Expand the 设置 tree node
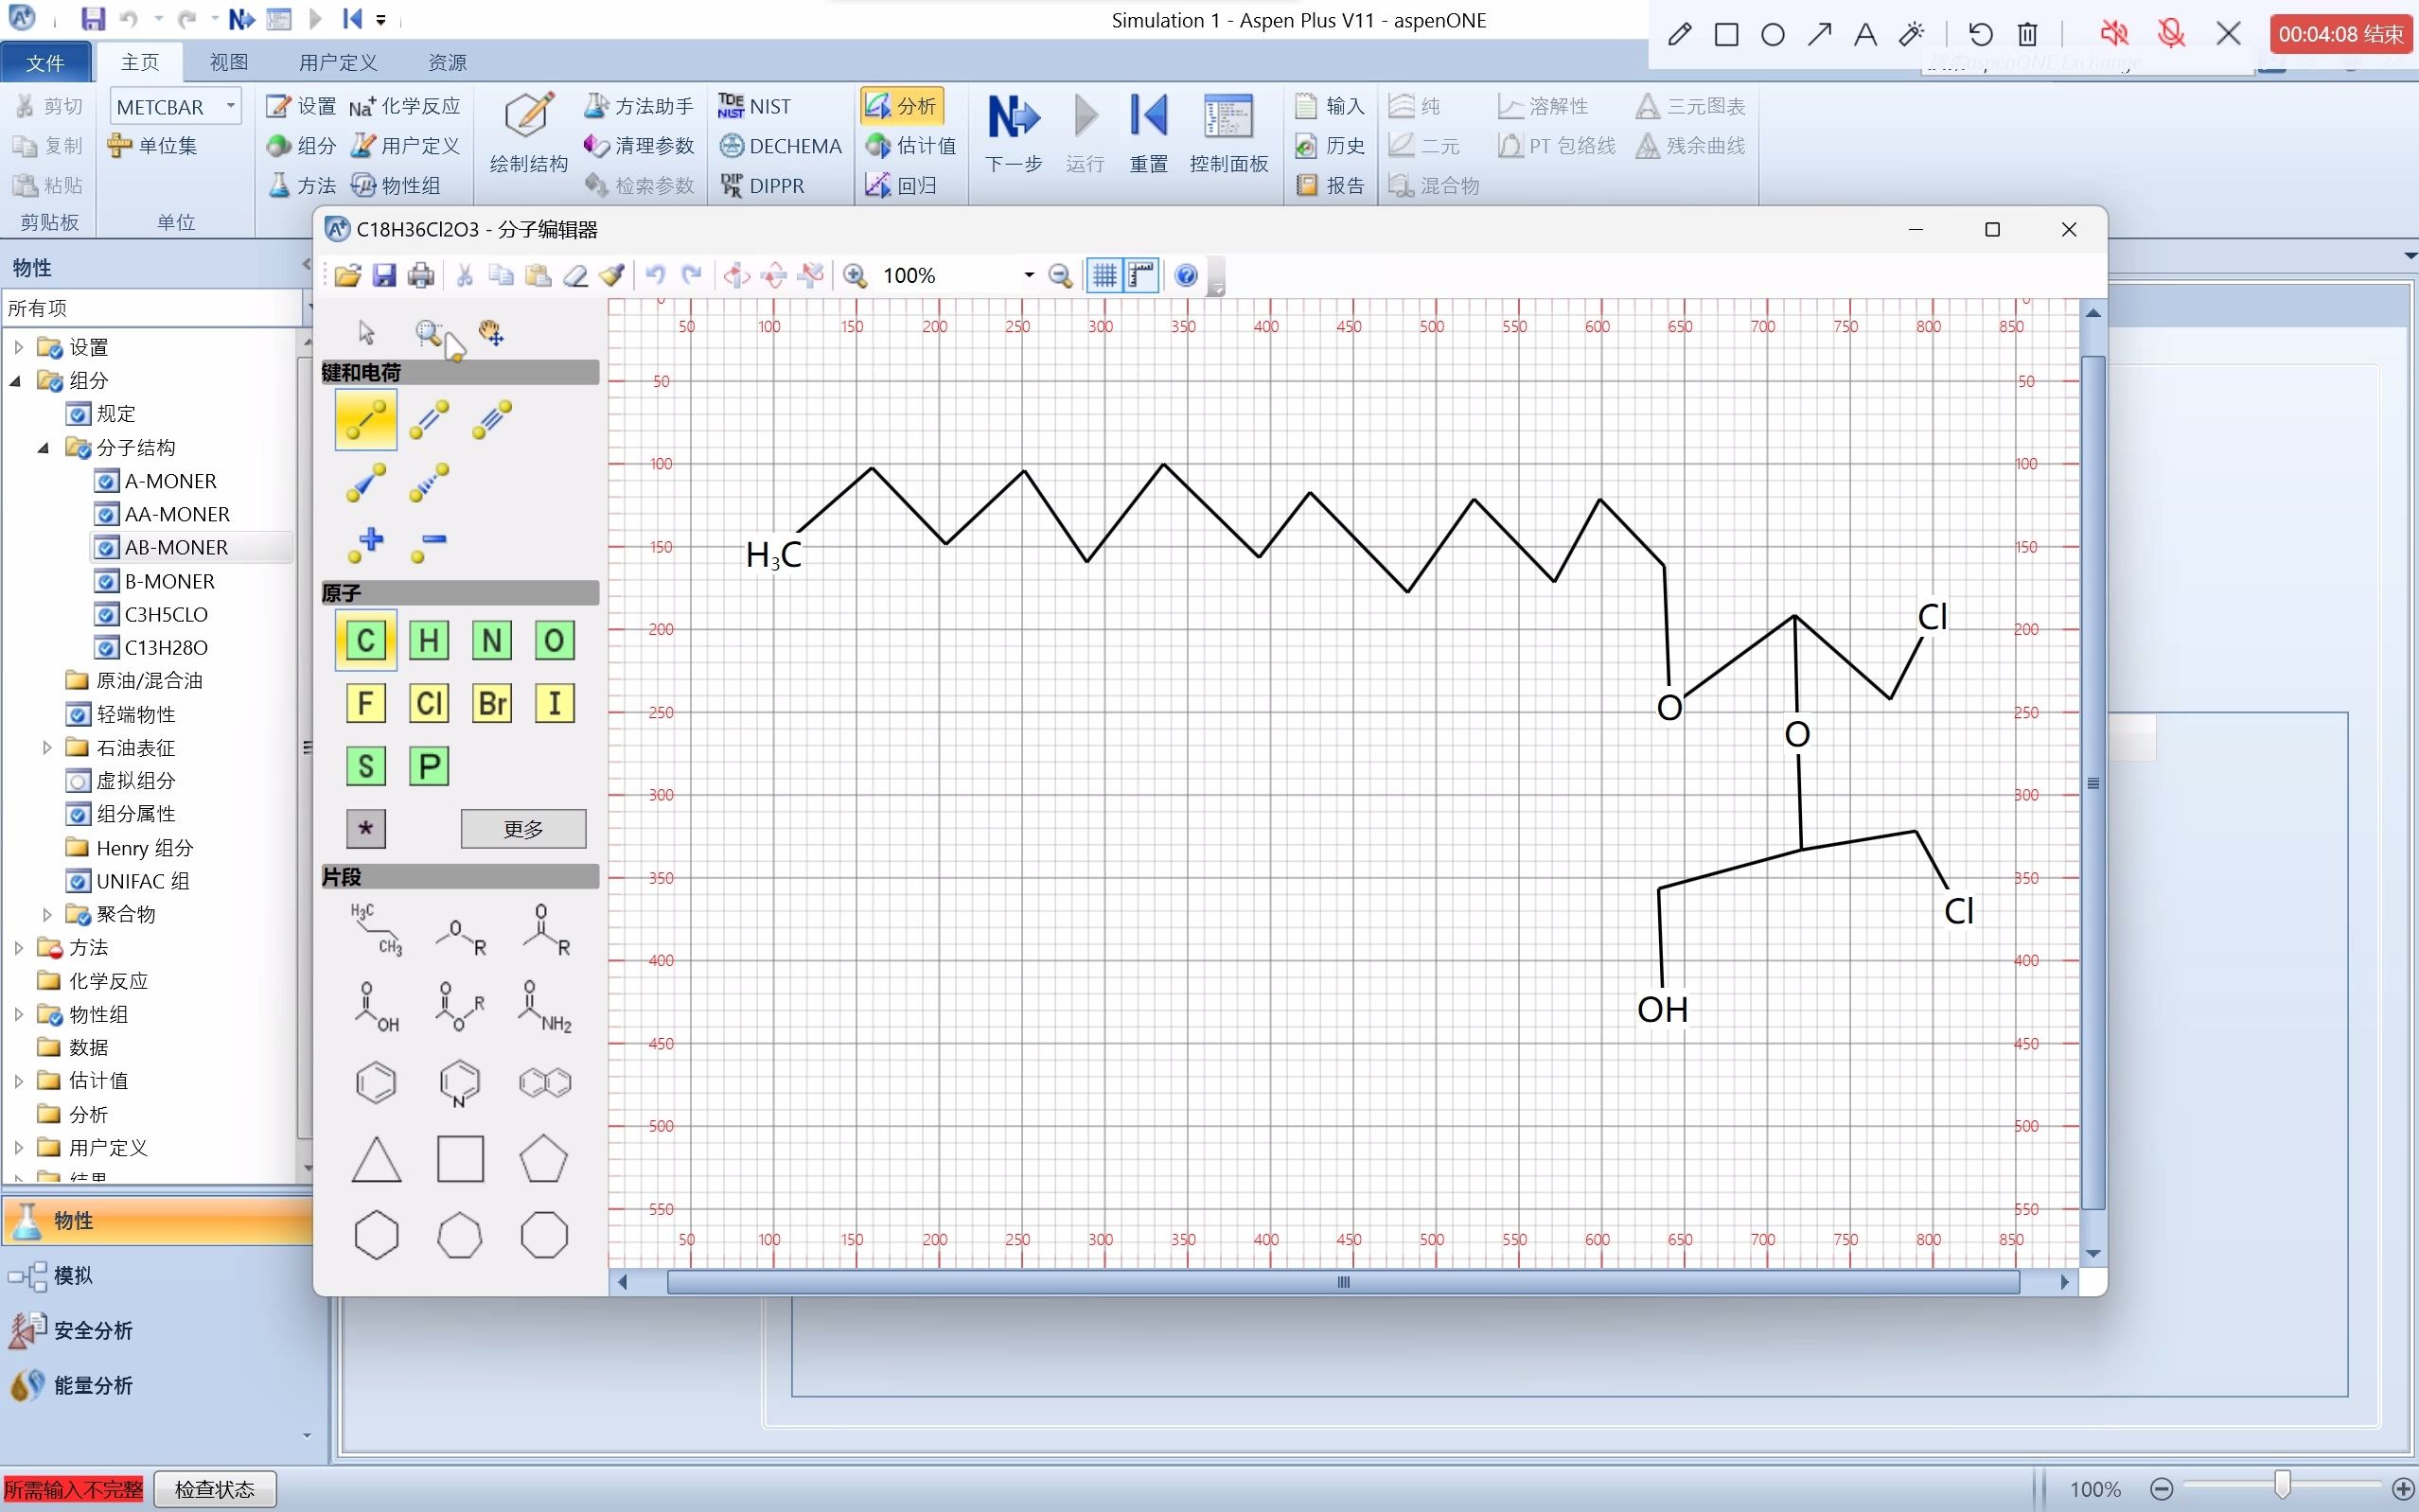 click(18, 347)
